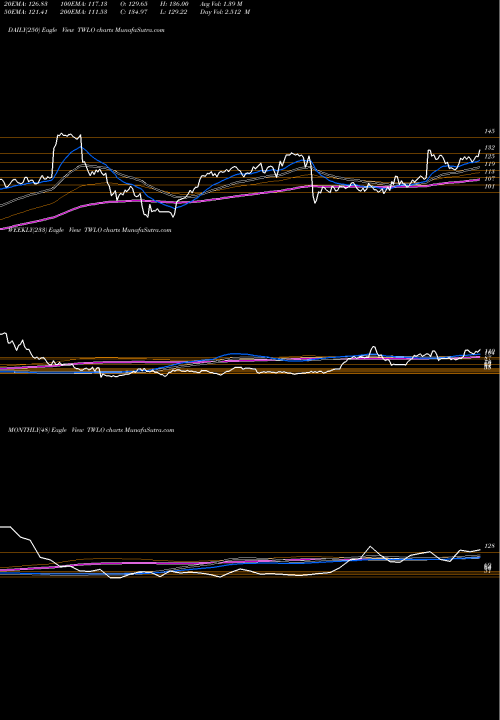500x720 pixels.
Task: Click the Day Vol readout
Action: (x=225, y=12)
